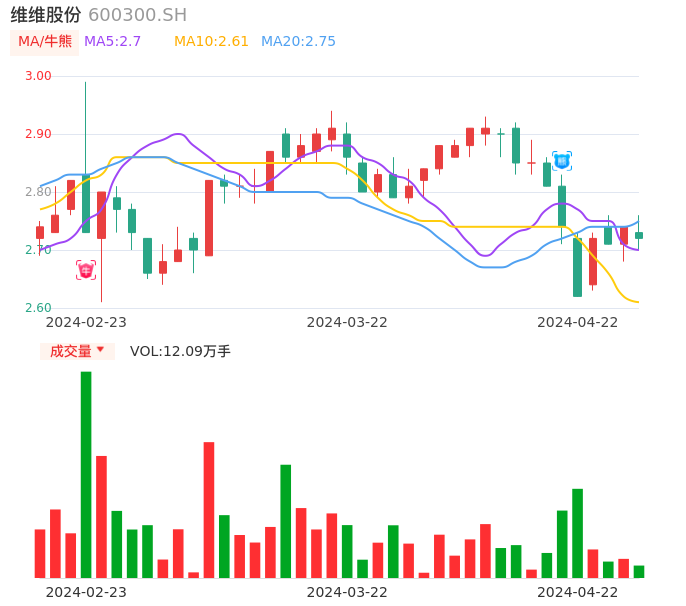Screen dimensions: 686x606
Task: Click the 2024-04-22 date under the candlestick chart
Action: click(x=578, y=322)
